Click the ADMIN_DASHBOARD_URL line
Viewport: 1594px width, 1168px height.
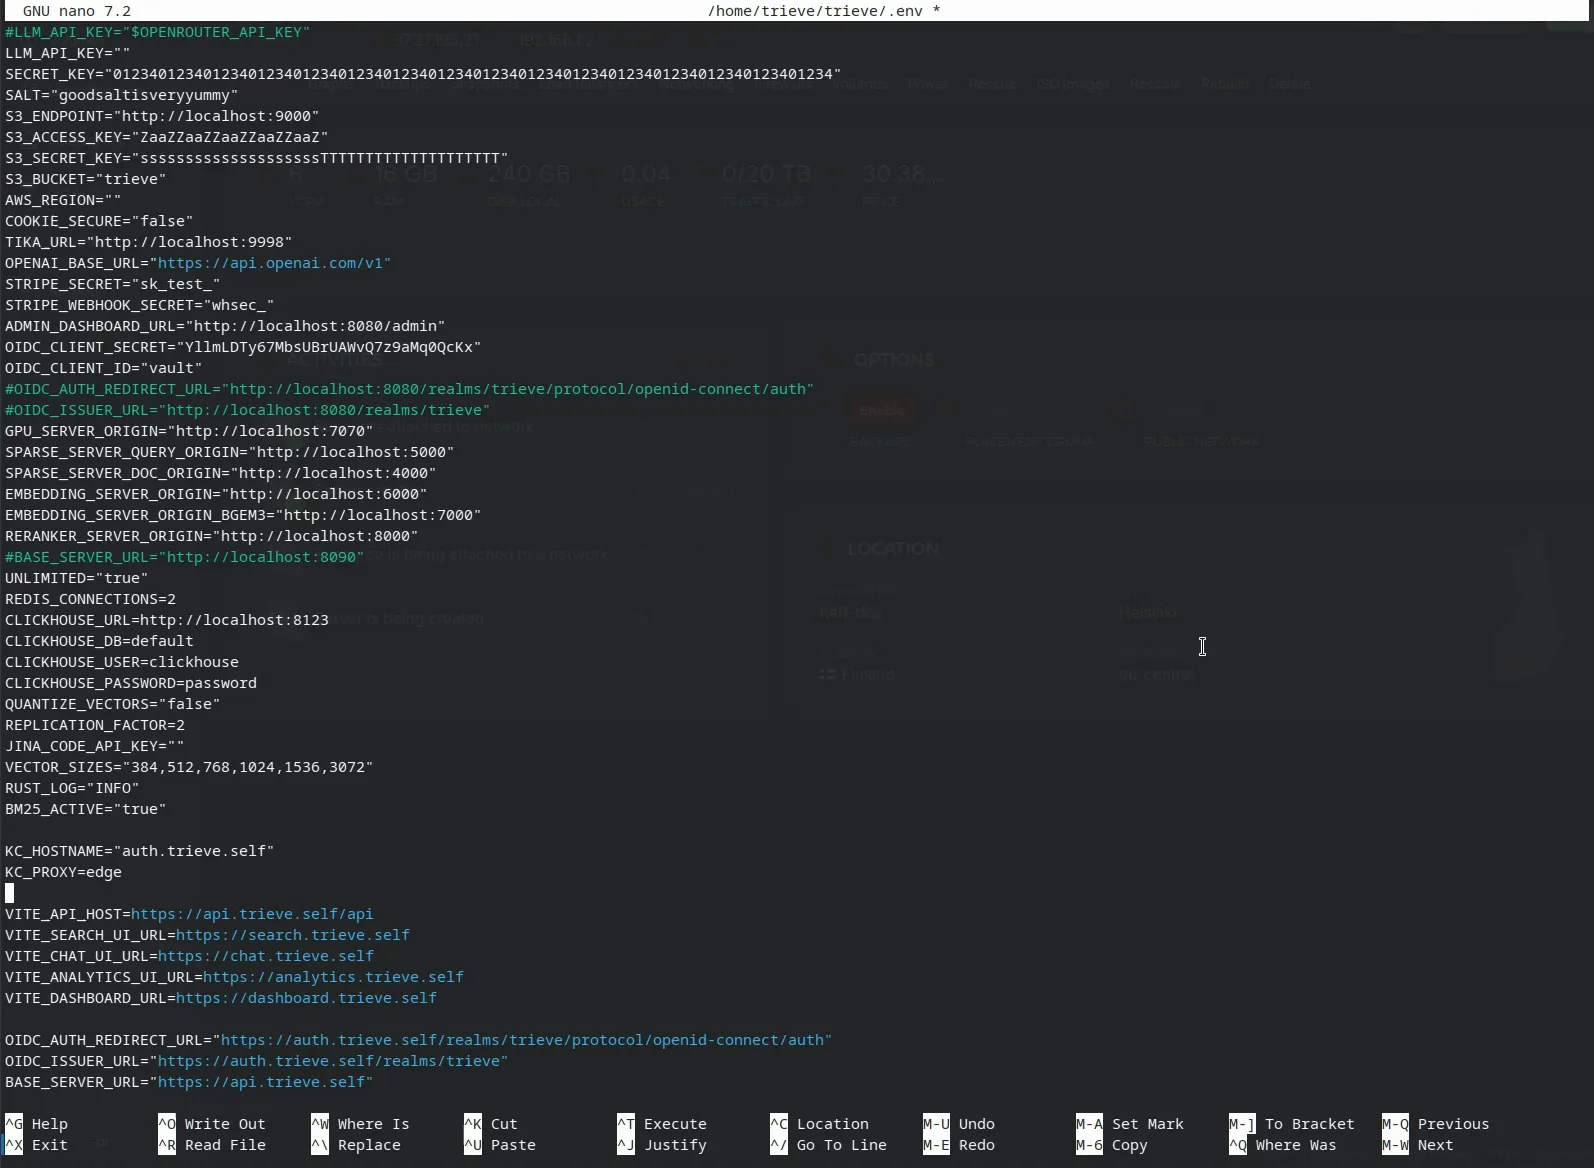click(x=225, y=326)
